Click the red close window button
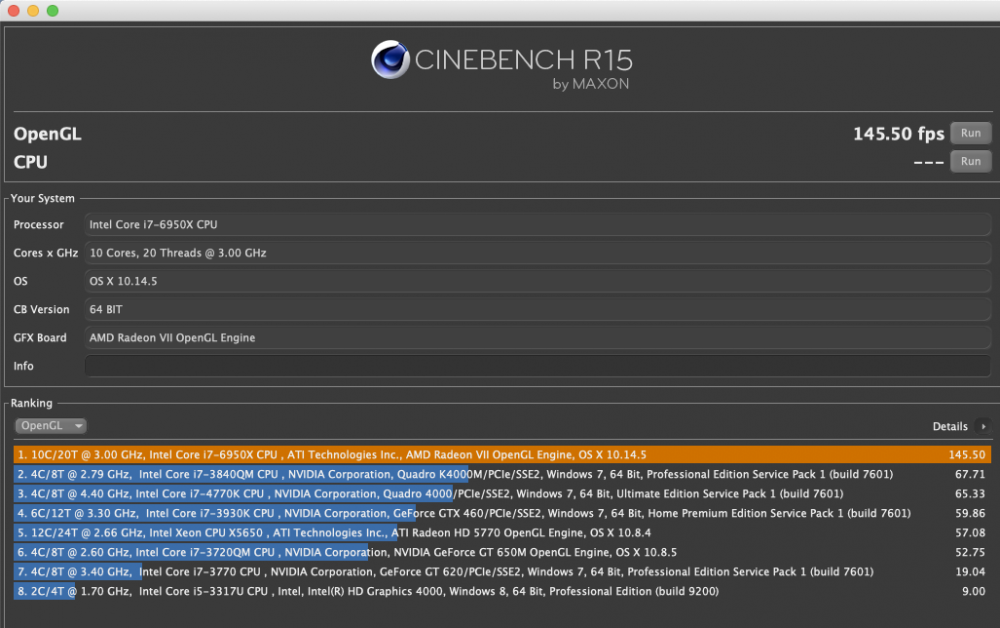This screenshot has height=628, width=1000. pyautogui.click(x=13, y=10)
